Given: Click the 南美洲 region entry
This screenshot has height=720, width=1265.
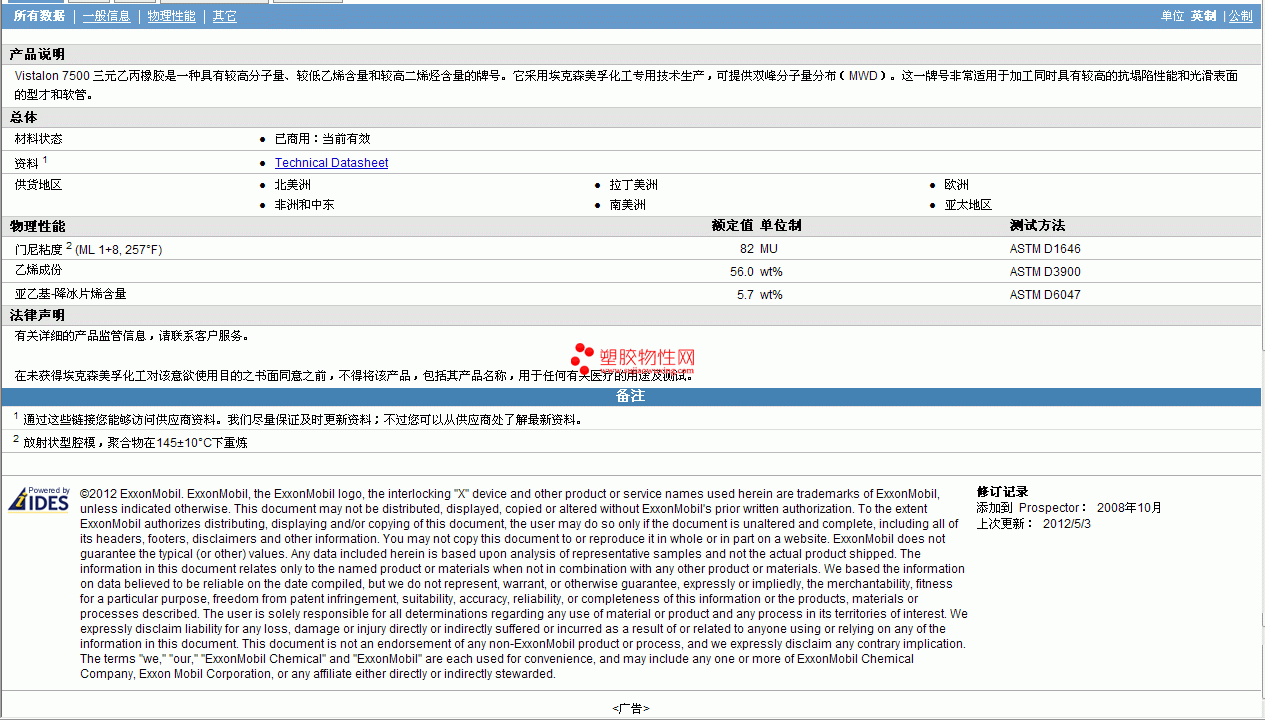Looking at the screenshot, I should pyautogui.click(x=628, y=205).
